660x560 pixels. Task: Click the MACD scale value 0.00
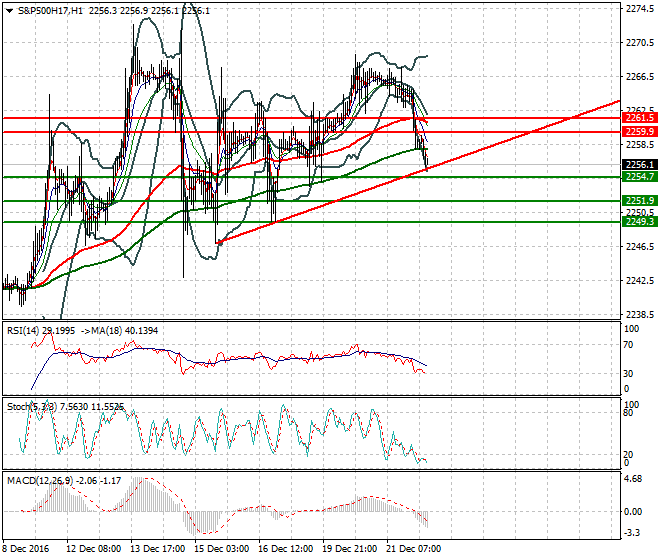point(633,512)
